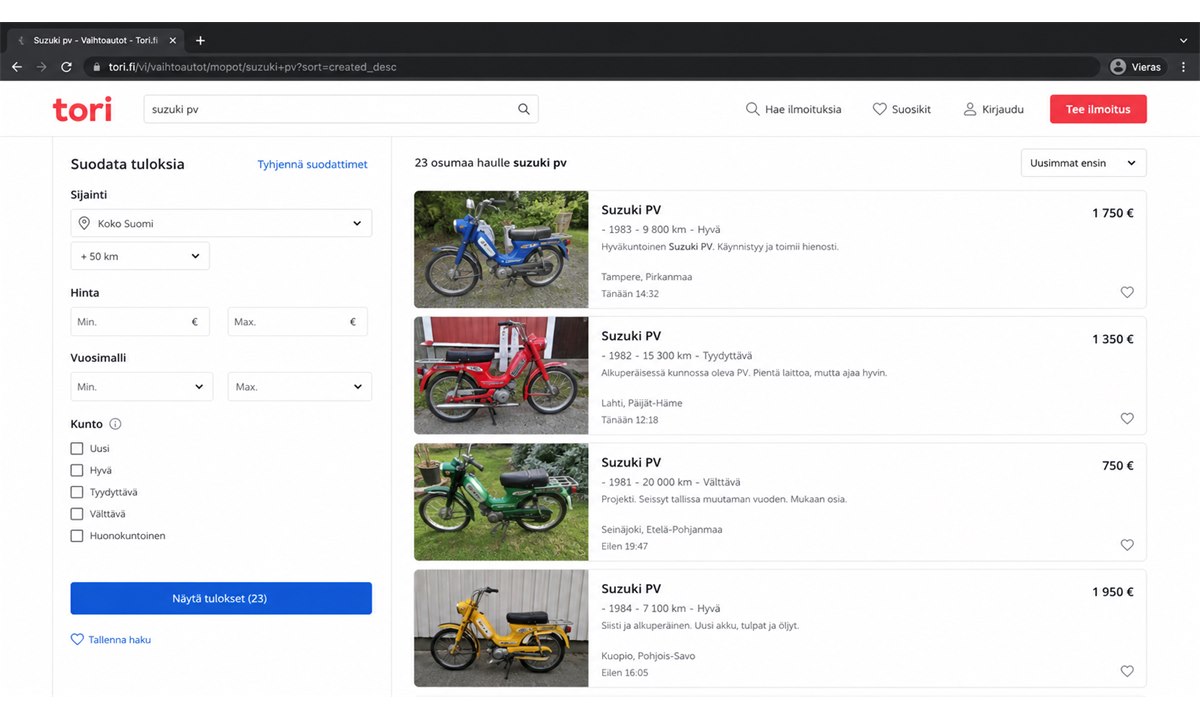Favorite the 1 950 € Suzuki PV listing
This screenshot has height=720, width=1200.
click(x=1127, y=671)
